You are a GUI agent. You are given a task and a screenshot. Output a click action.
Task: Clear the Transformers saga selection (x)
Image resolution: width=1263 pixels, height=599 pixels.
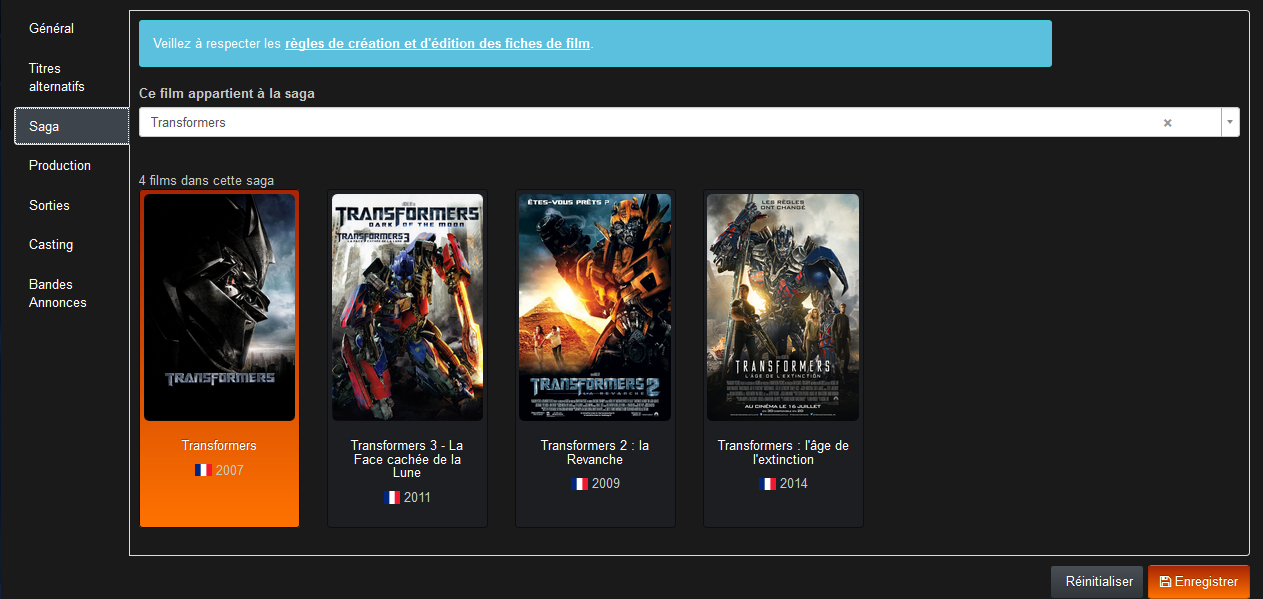point(1167,123)
